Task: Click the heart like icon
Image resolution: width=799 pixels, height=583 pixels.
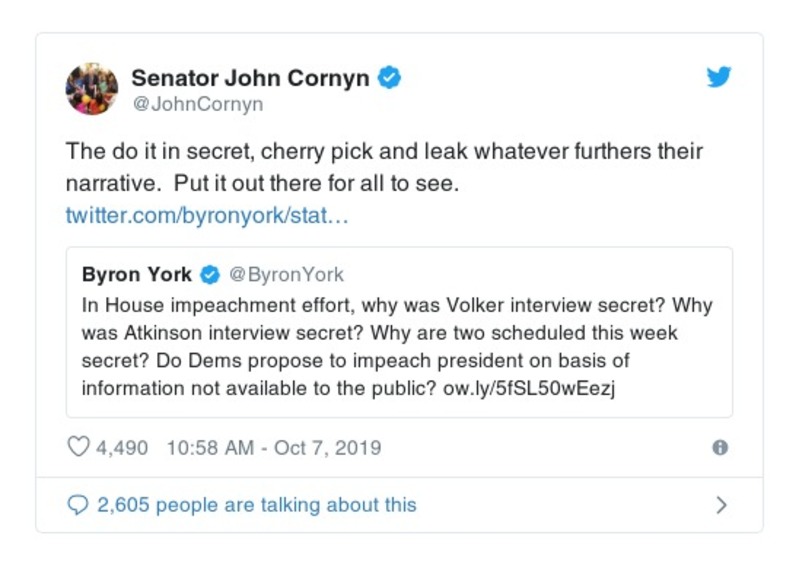Action: tap(78, 447)
